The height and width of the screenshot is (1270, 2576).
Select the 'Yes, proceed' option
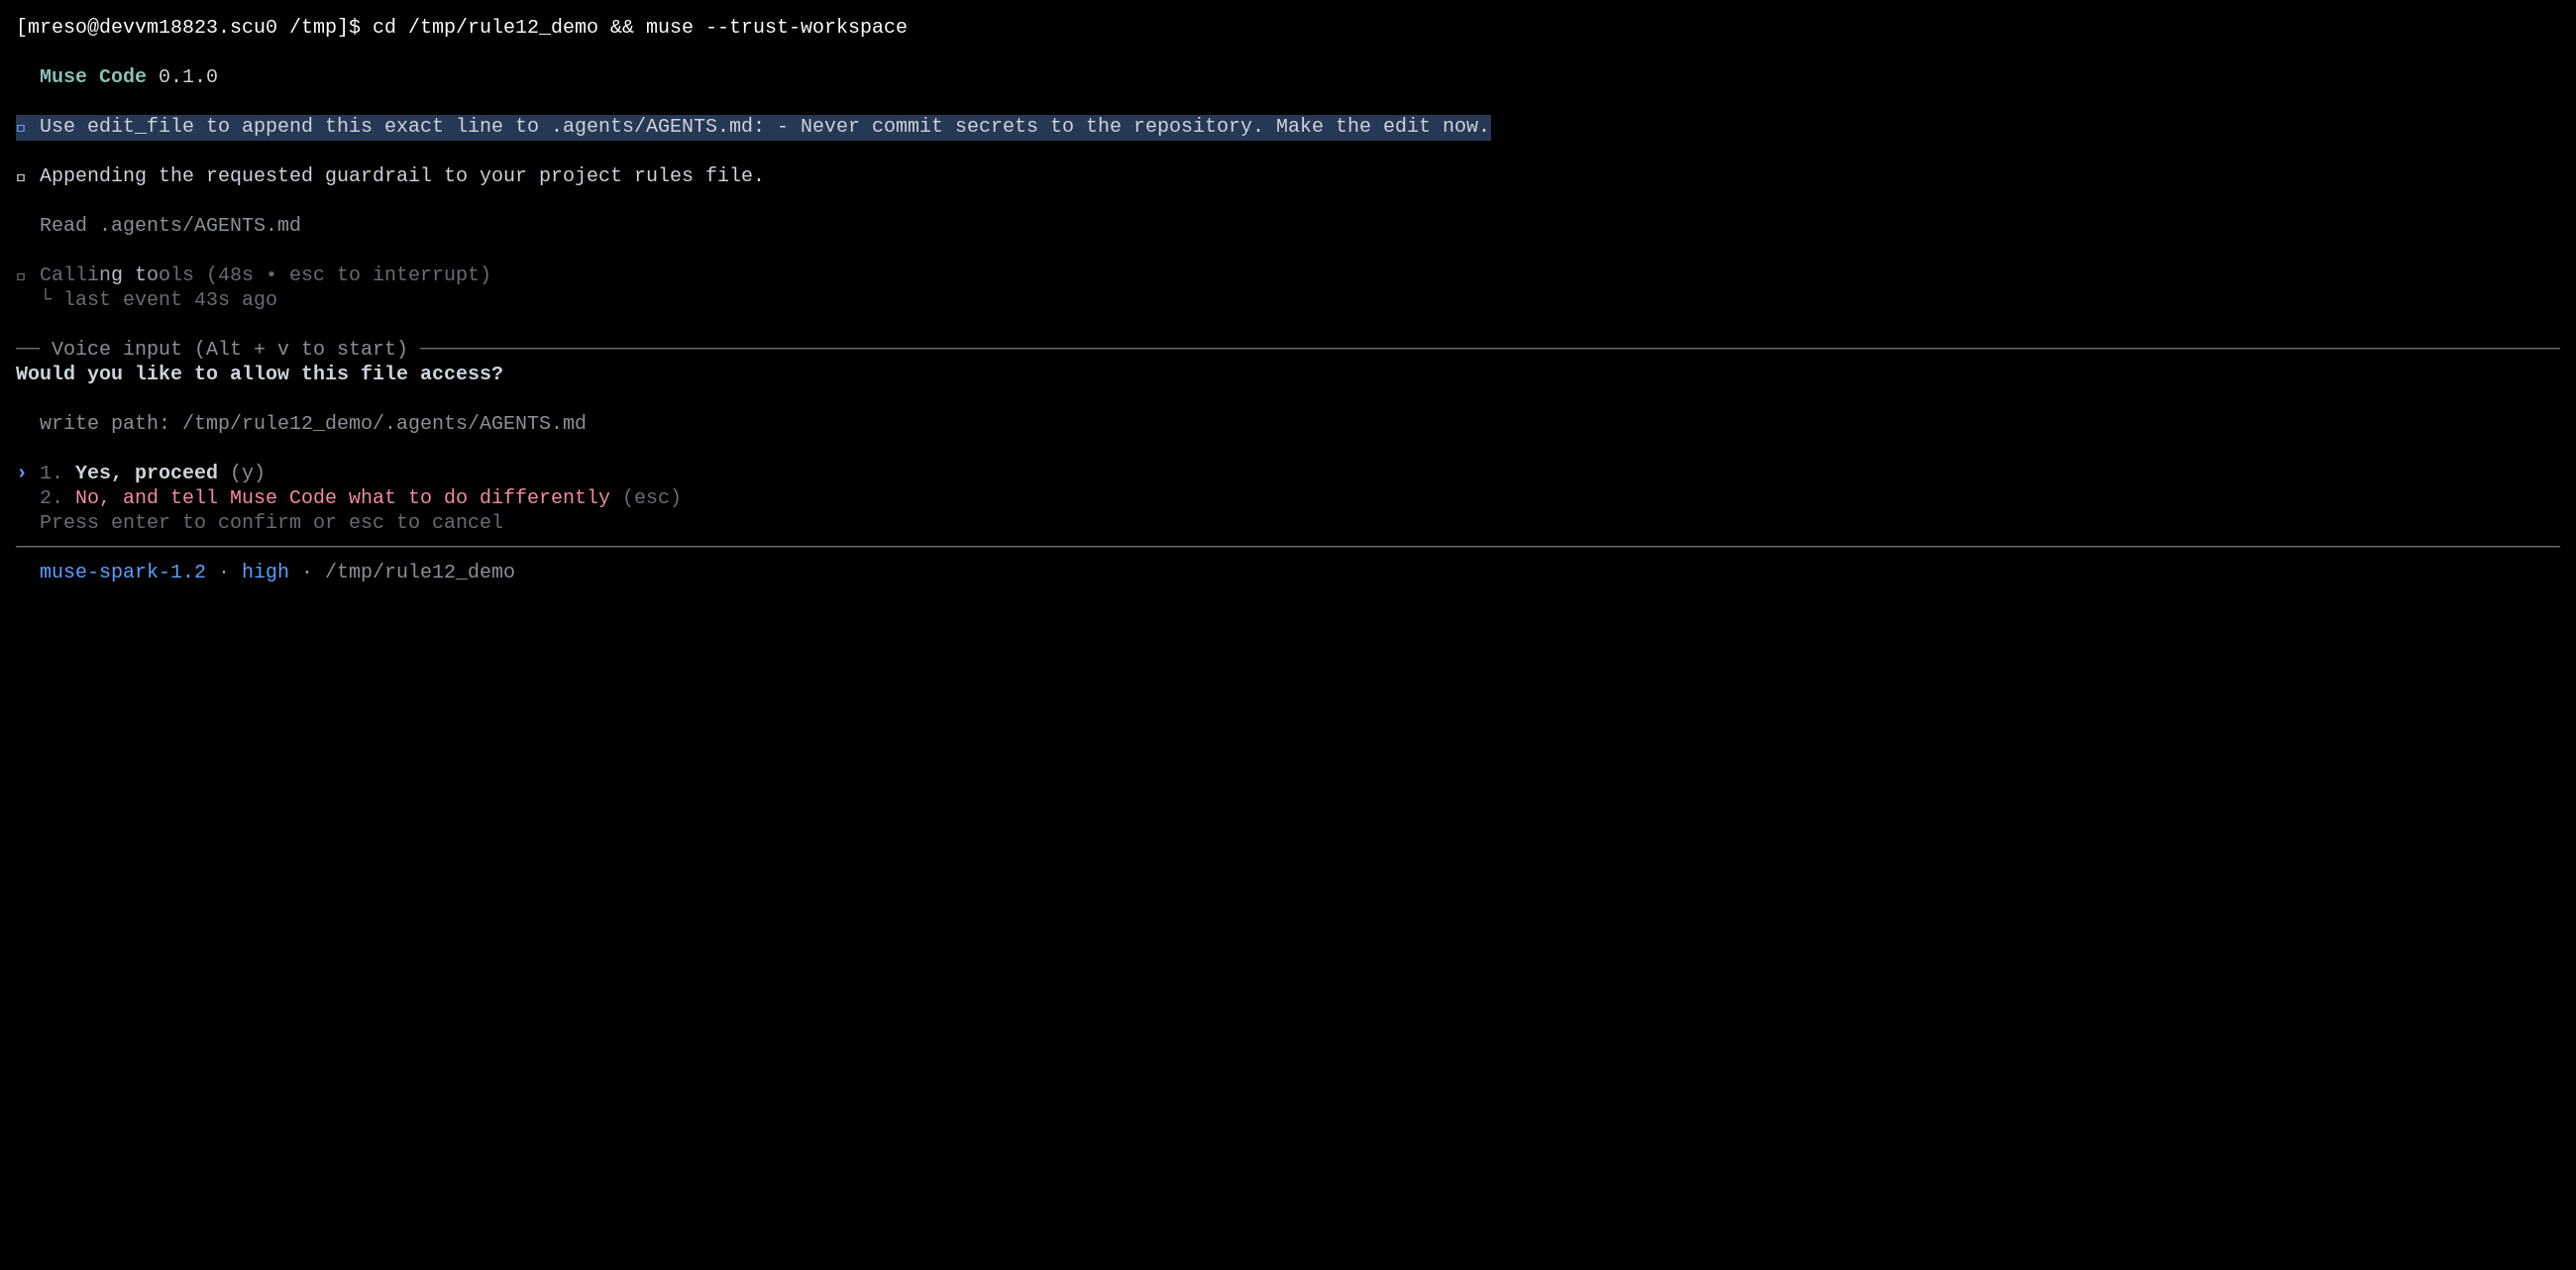click(146, 473)
